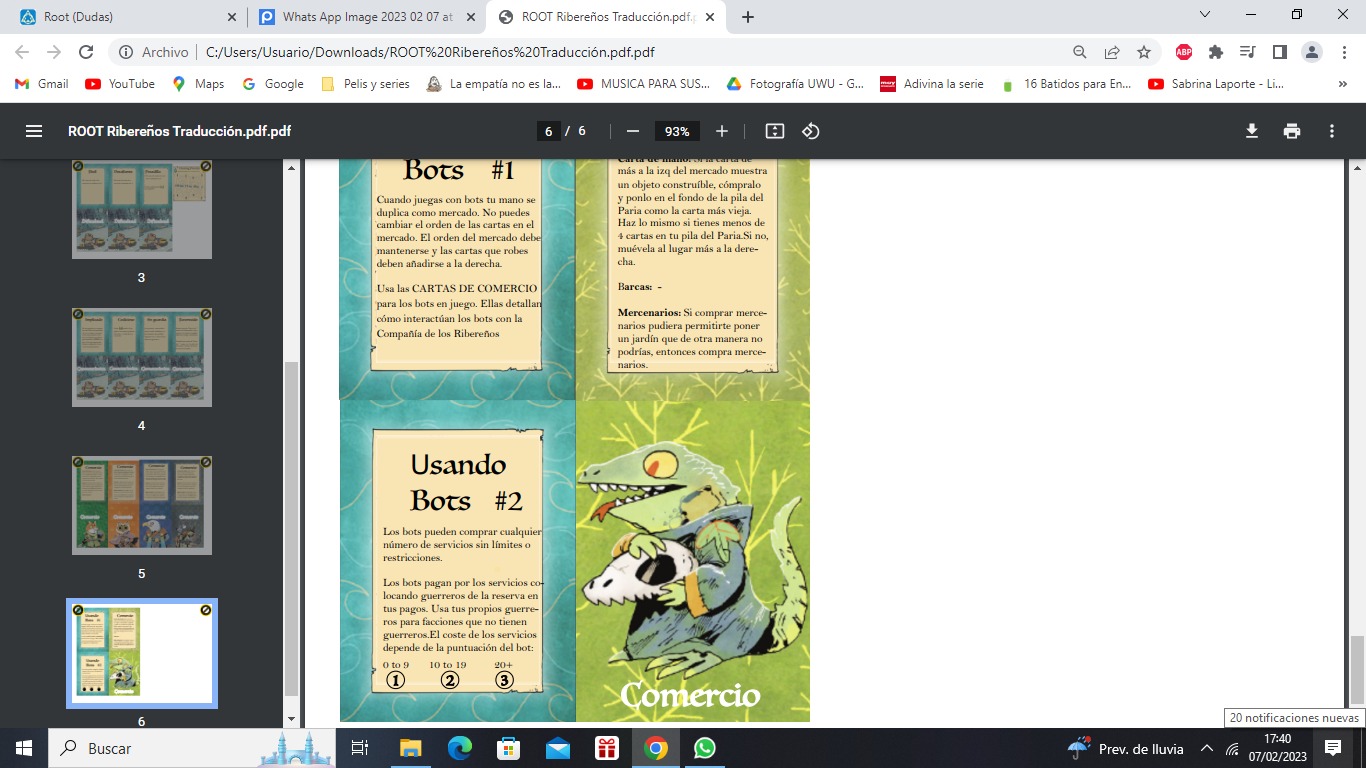The width and height of the screenshot is (1366, 768).
Task: Download the PDF file
Action: click(x=1252, y=131)
